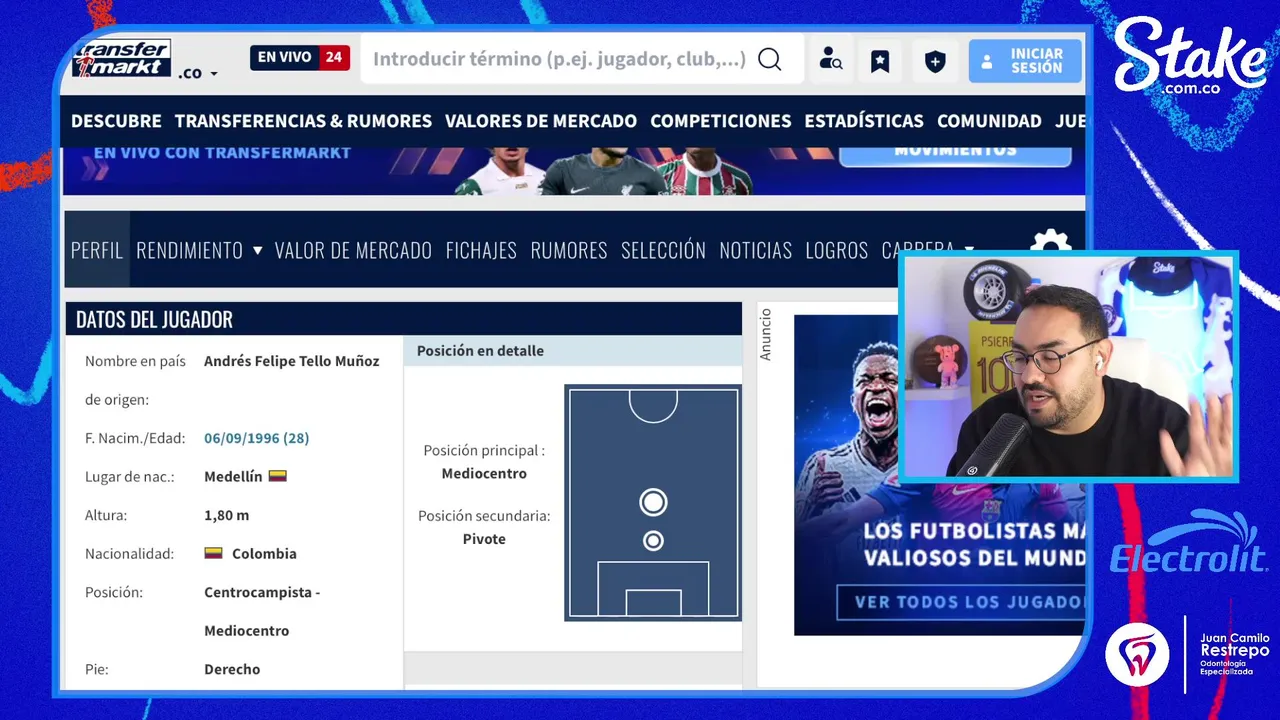The width and height of the screenshot is (1280, 720).
Task: Open the COMUNIDAD menu
Action: pyautogui.click(x=989, y=121)
